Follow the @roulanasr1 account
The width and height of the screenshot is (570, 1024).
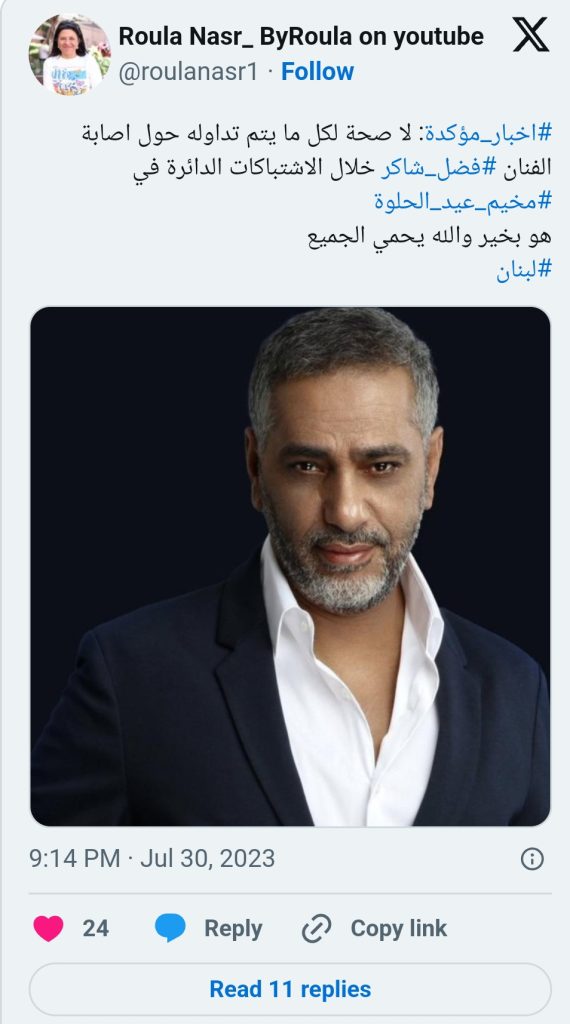coord(317,71)
